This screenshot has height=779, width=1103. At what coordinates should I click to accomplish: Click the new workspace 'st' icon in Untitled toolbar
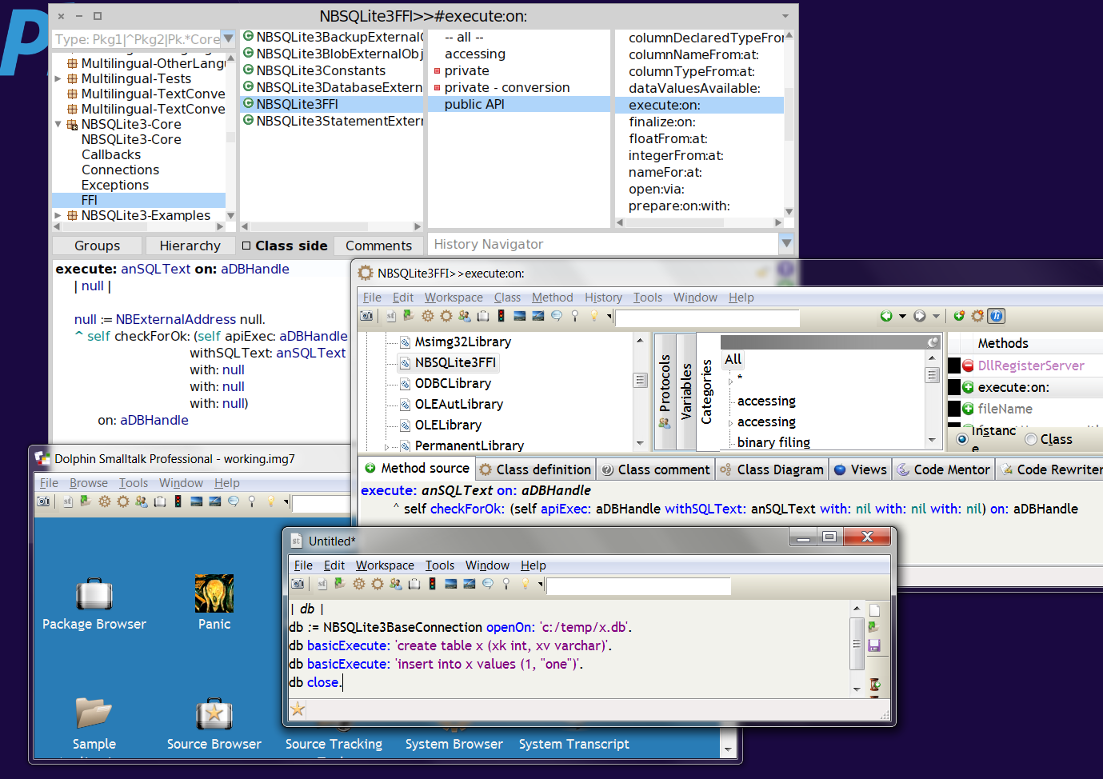coord(321,584)
